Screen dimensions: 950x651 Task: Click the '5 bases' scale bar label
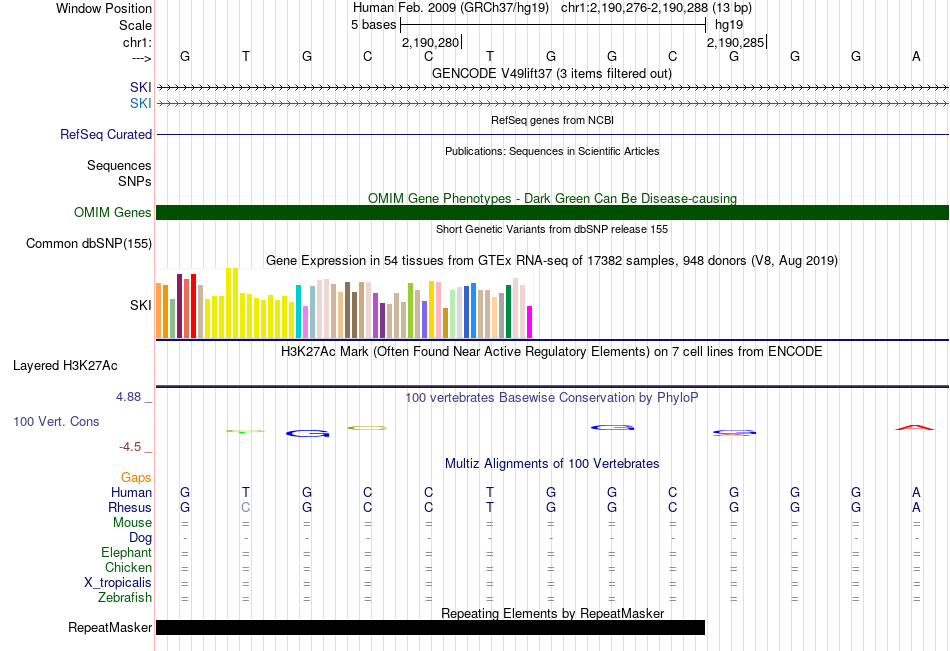(x=373, y=25)
